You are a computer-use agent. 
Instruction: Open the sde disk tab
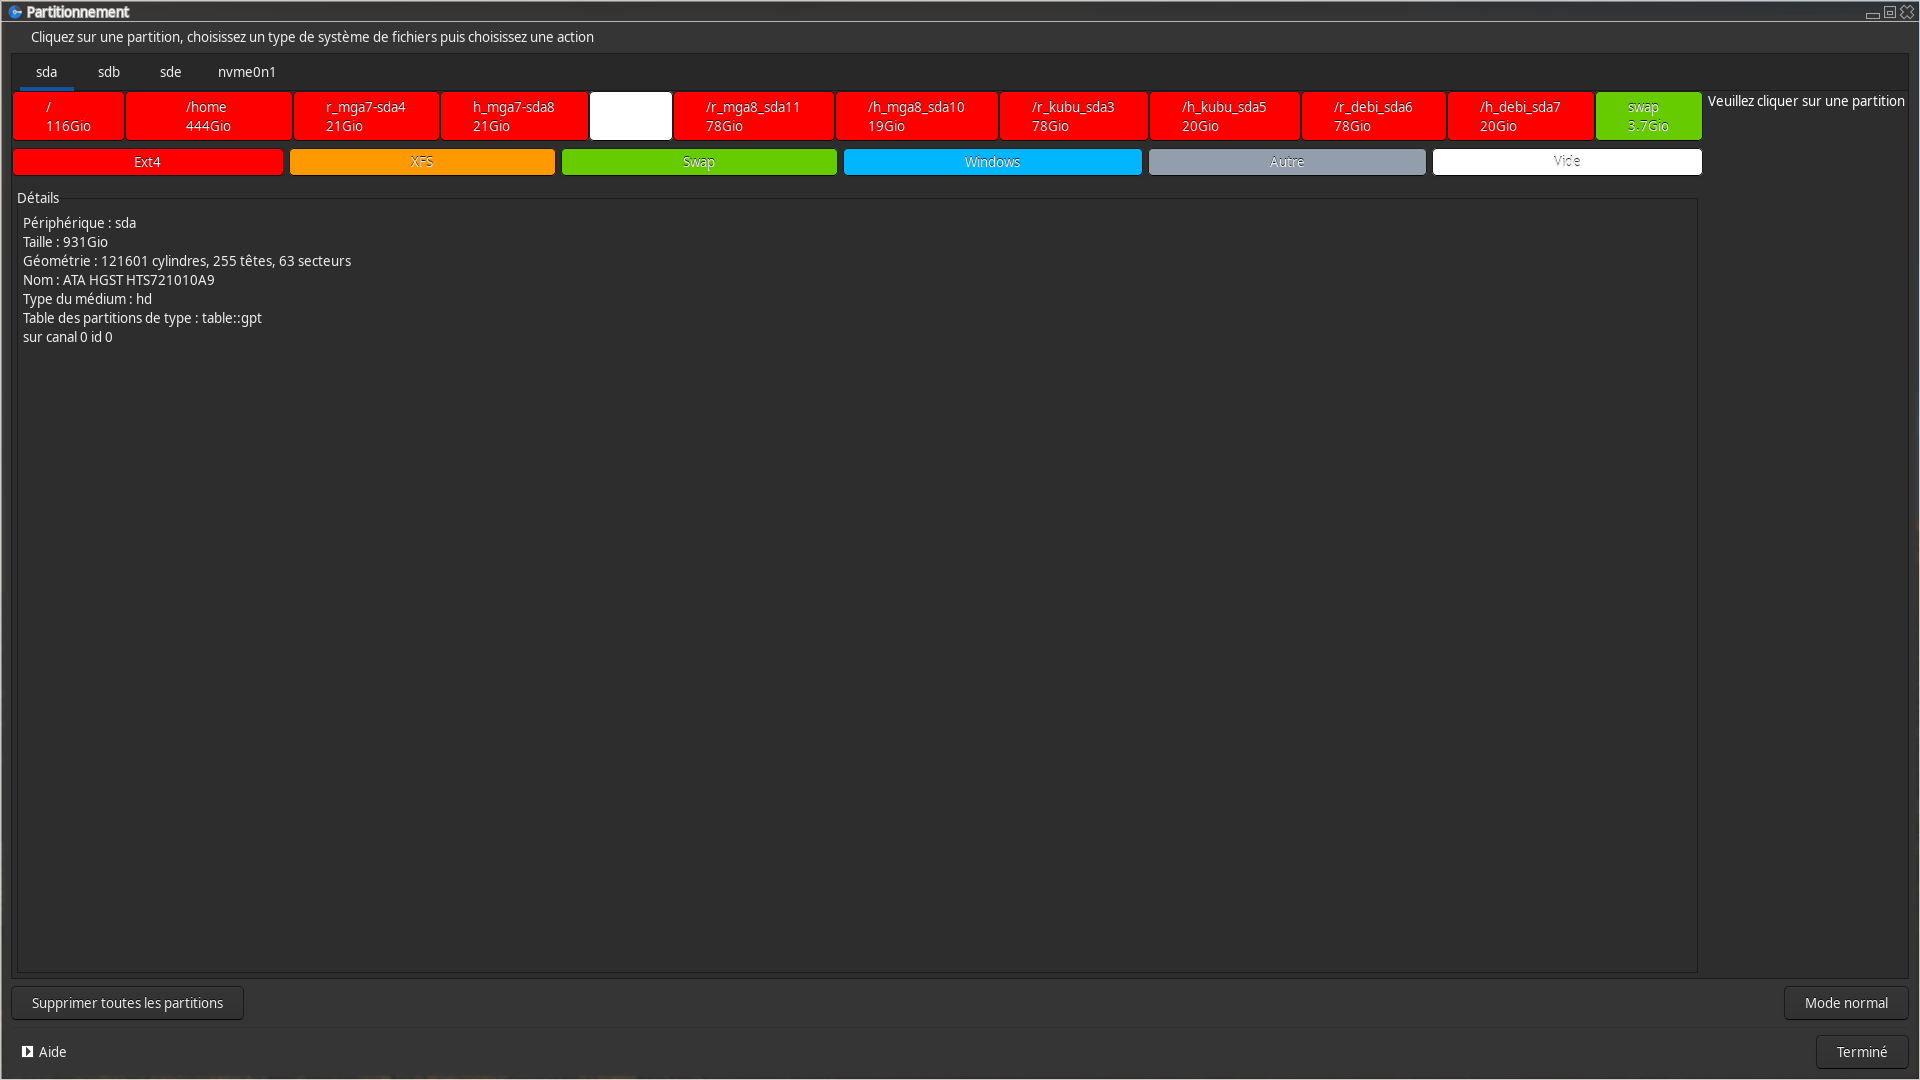pos(171,72)
